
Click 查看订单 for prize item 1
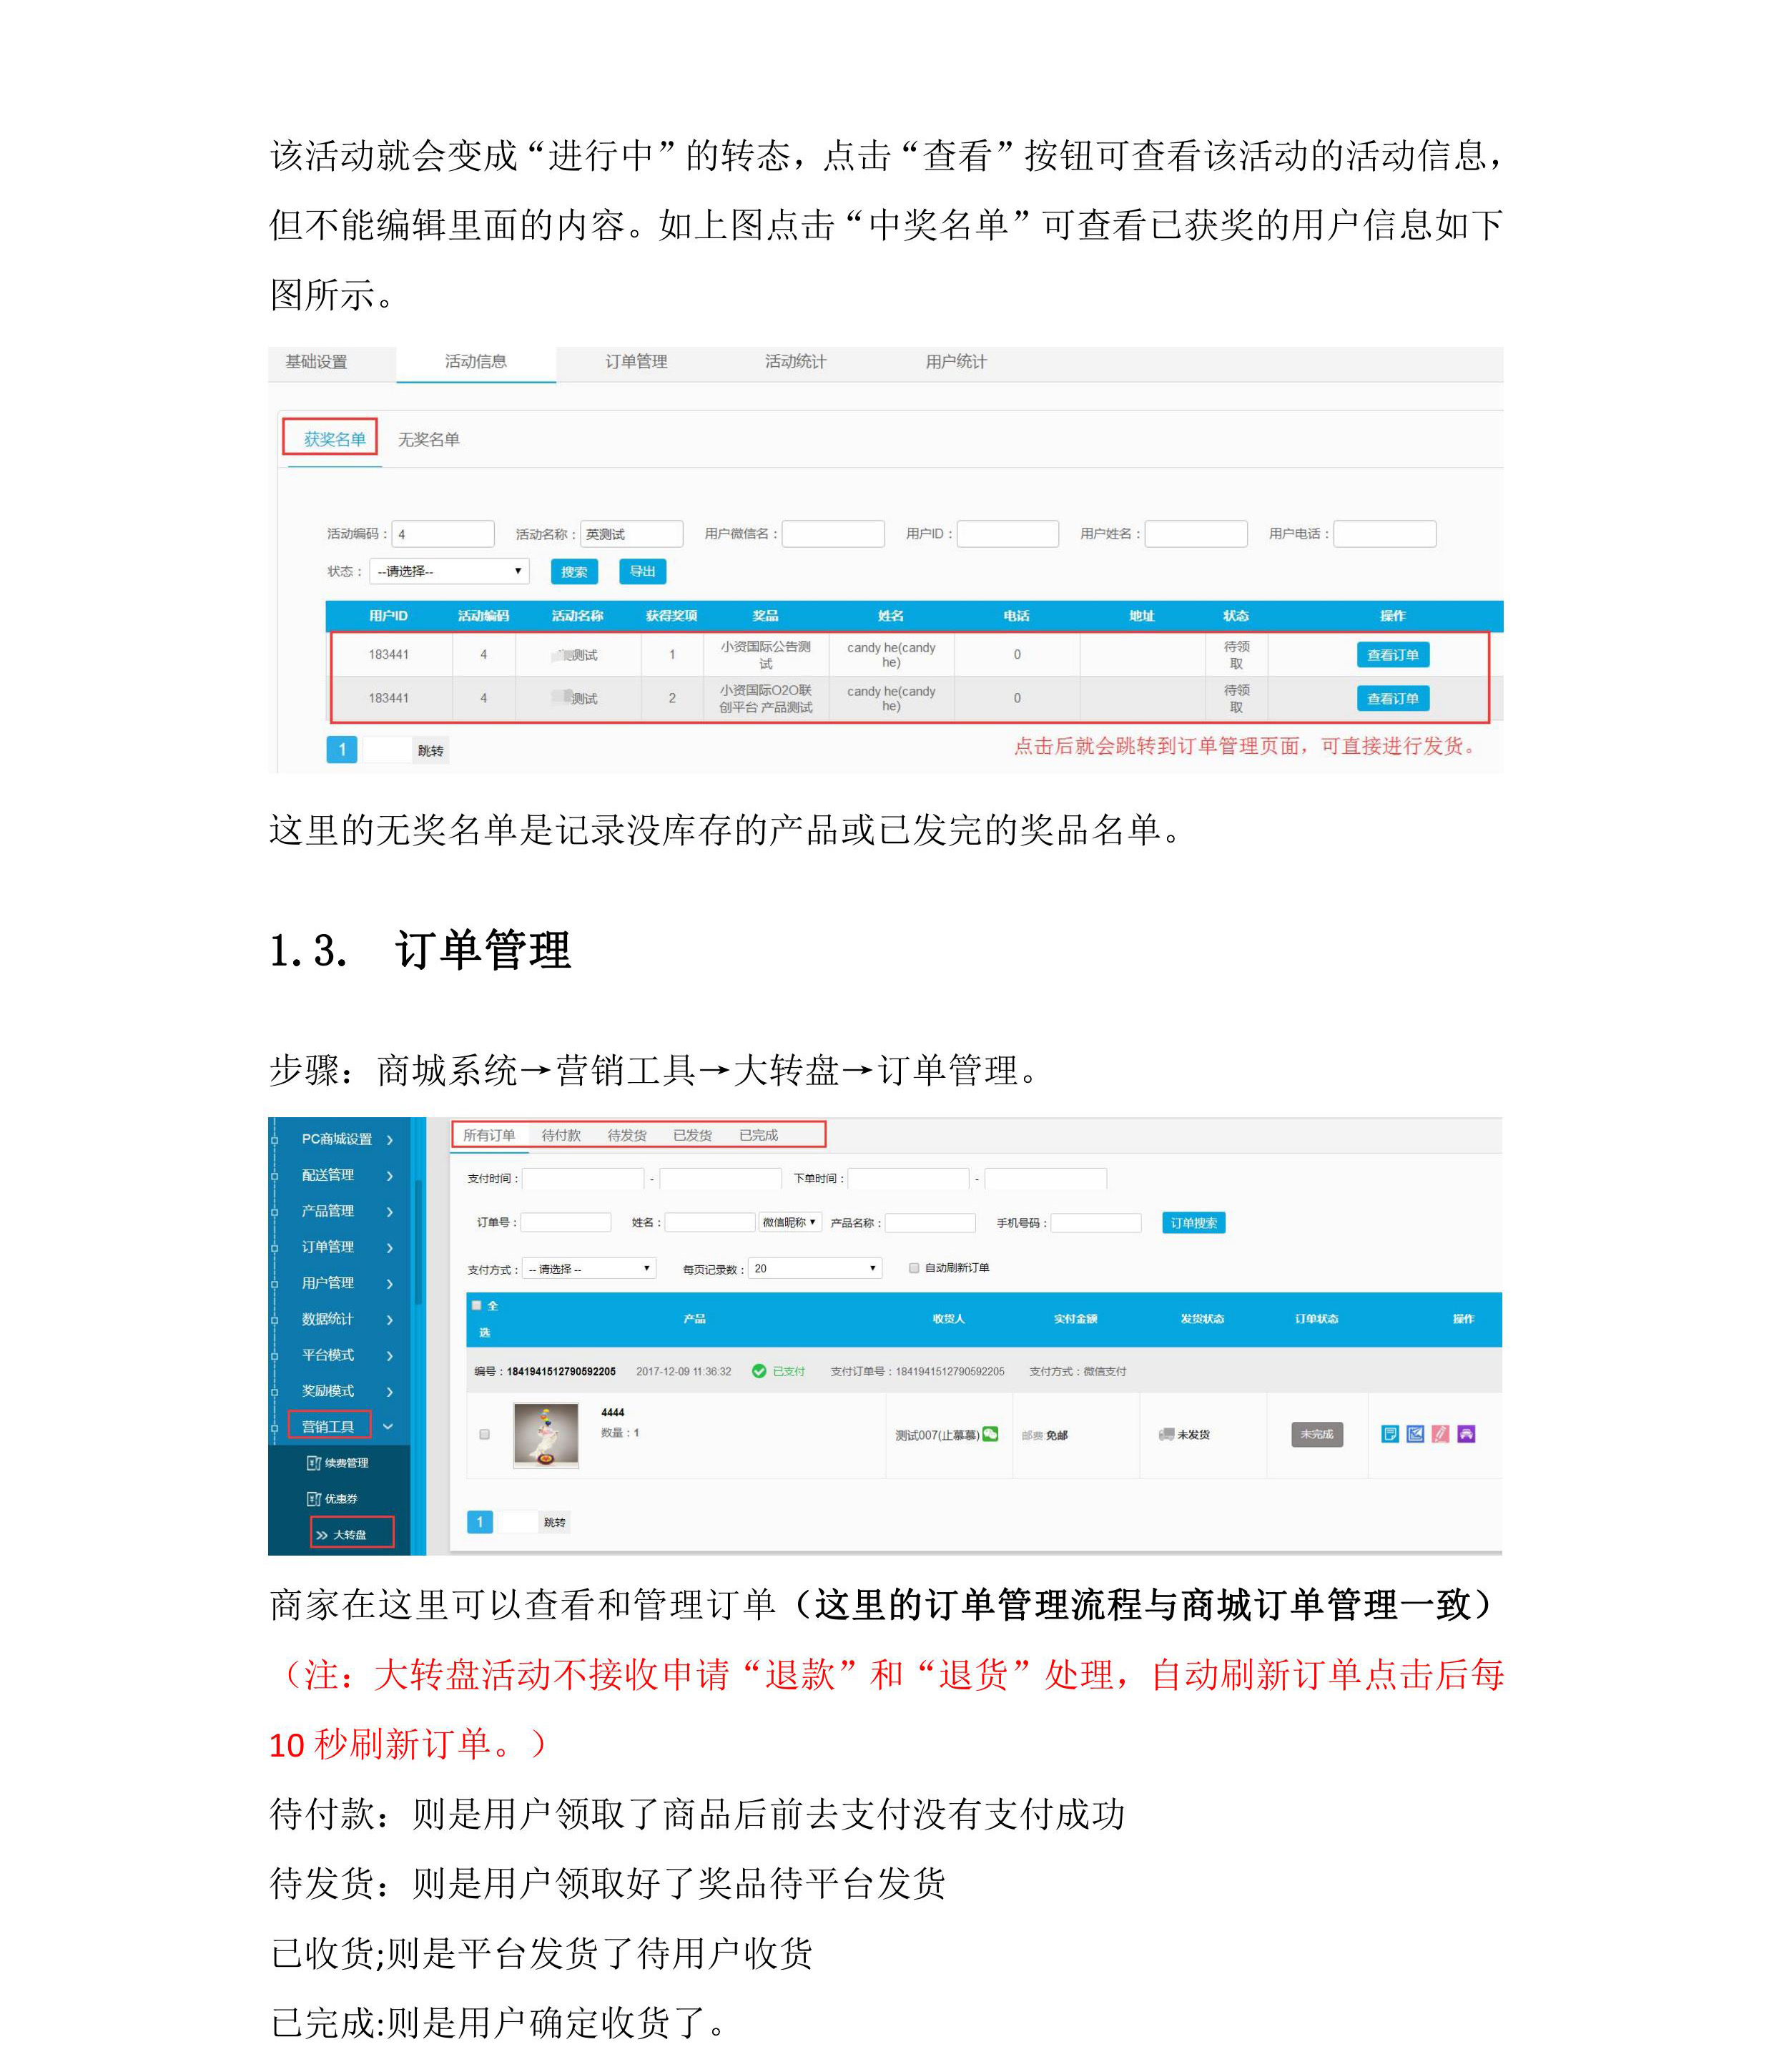[x=1393, y=655]
